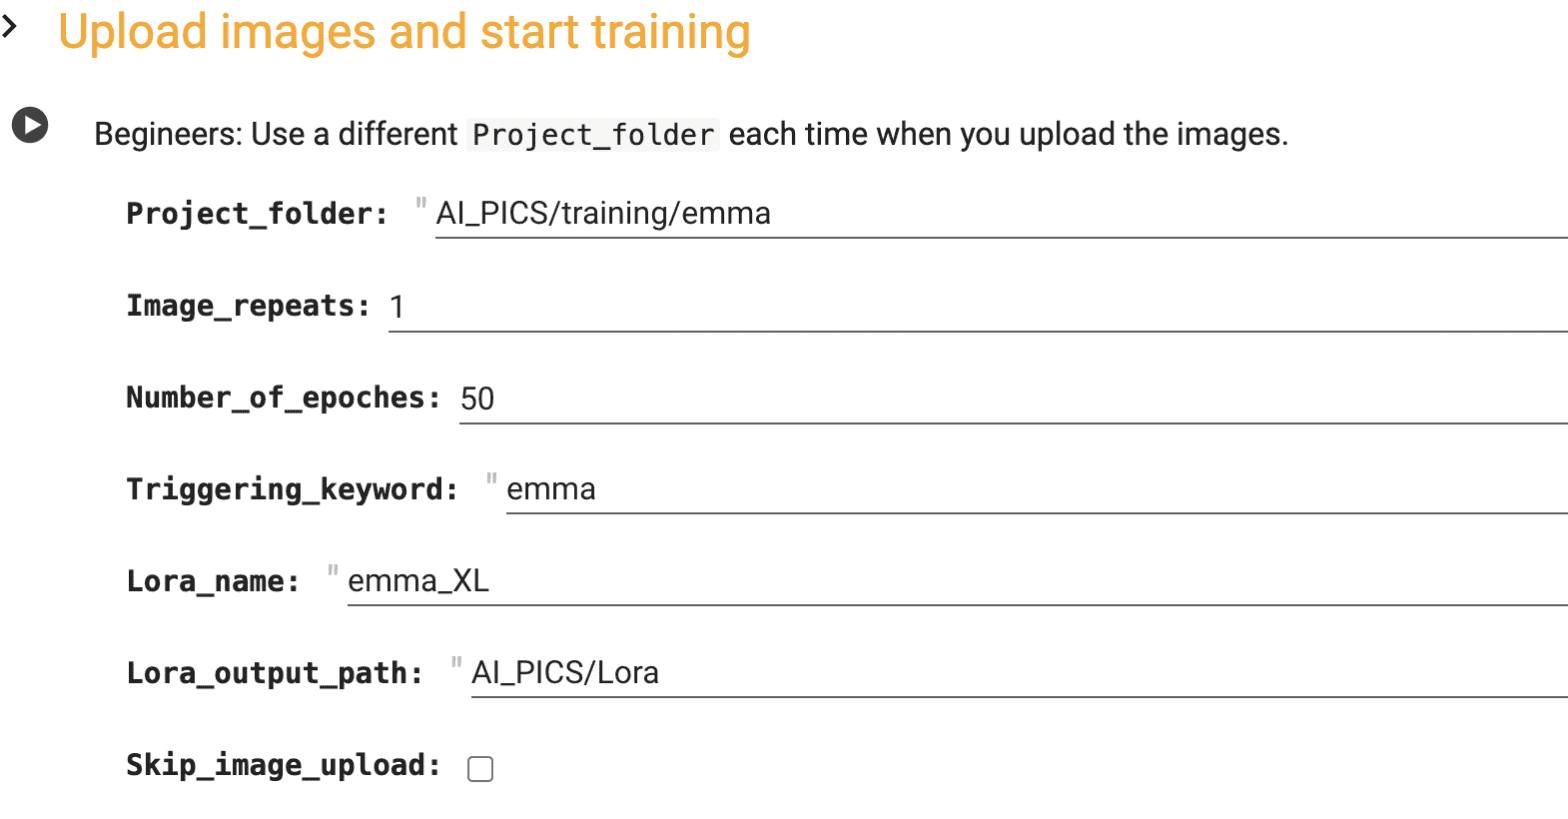This screenshot has height=819, width=1568.
Task: Click the bold Project_folder form label
Action: point(257,214)
